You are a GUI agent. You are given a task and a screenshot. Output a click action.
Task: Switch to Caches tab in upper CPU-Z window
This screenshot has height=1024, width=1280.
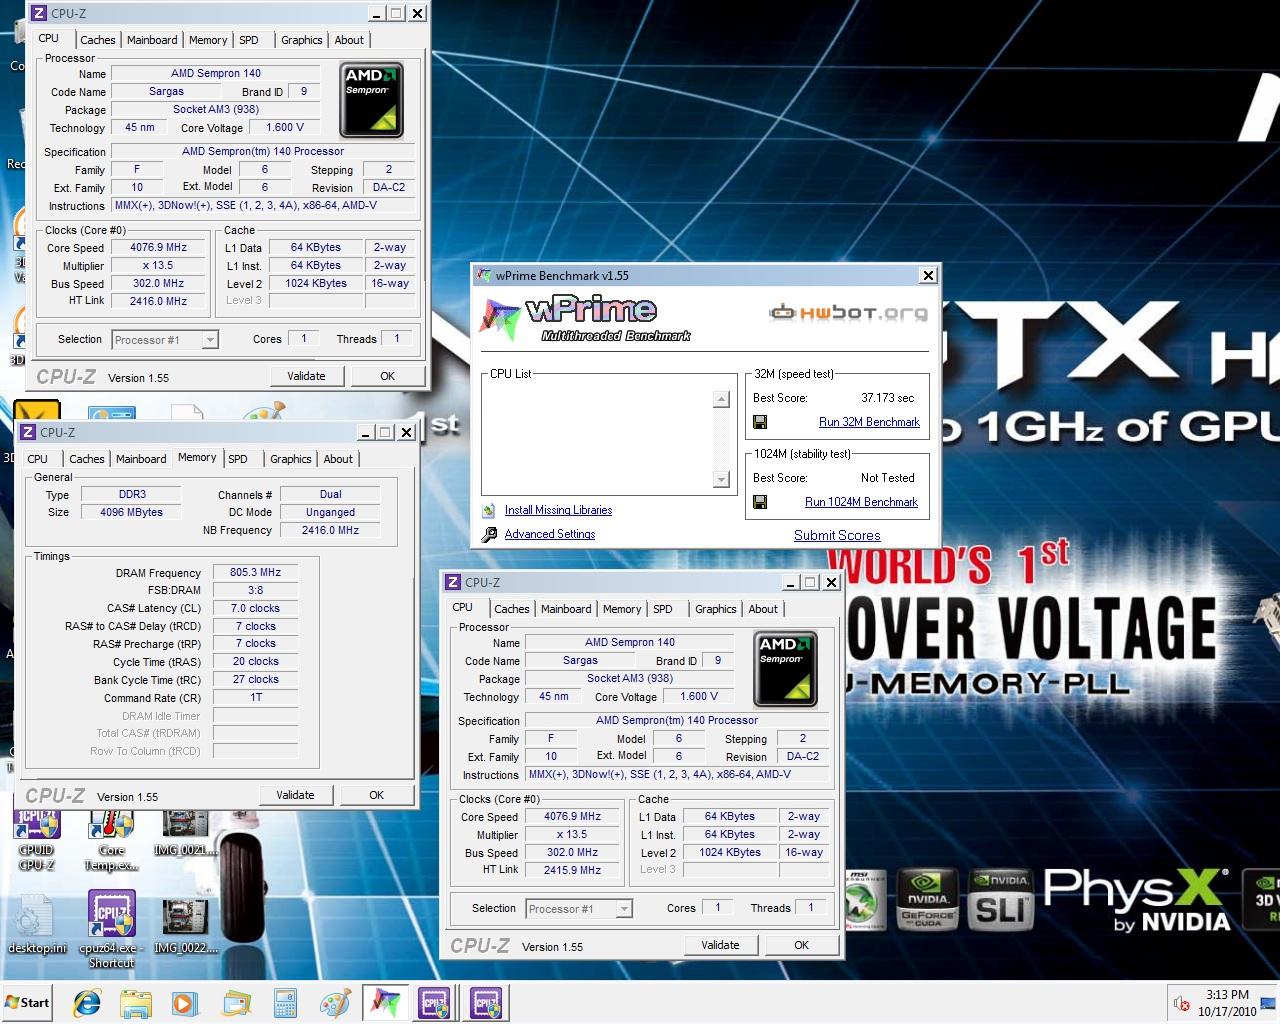(98, 40)
